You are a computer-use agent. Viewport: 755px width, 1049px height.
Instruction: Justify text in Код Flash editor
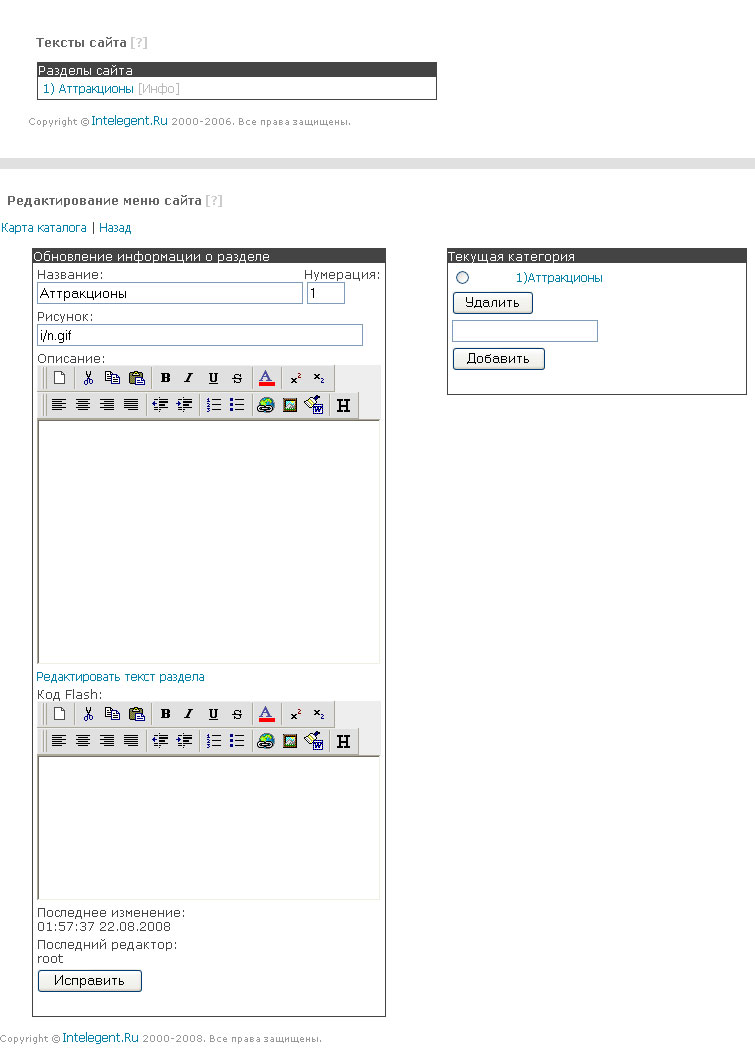(x=131, y=741)
